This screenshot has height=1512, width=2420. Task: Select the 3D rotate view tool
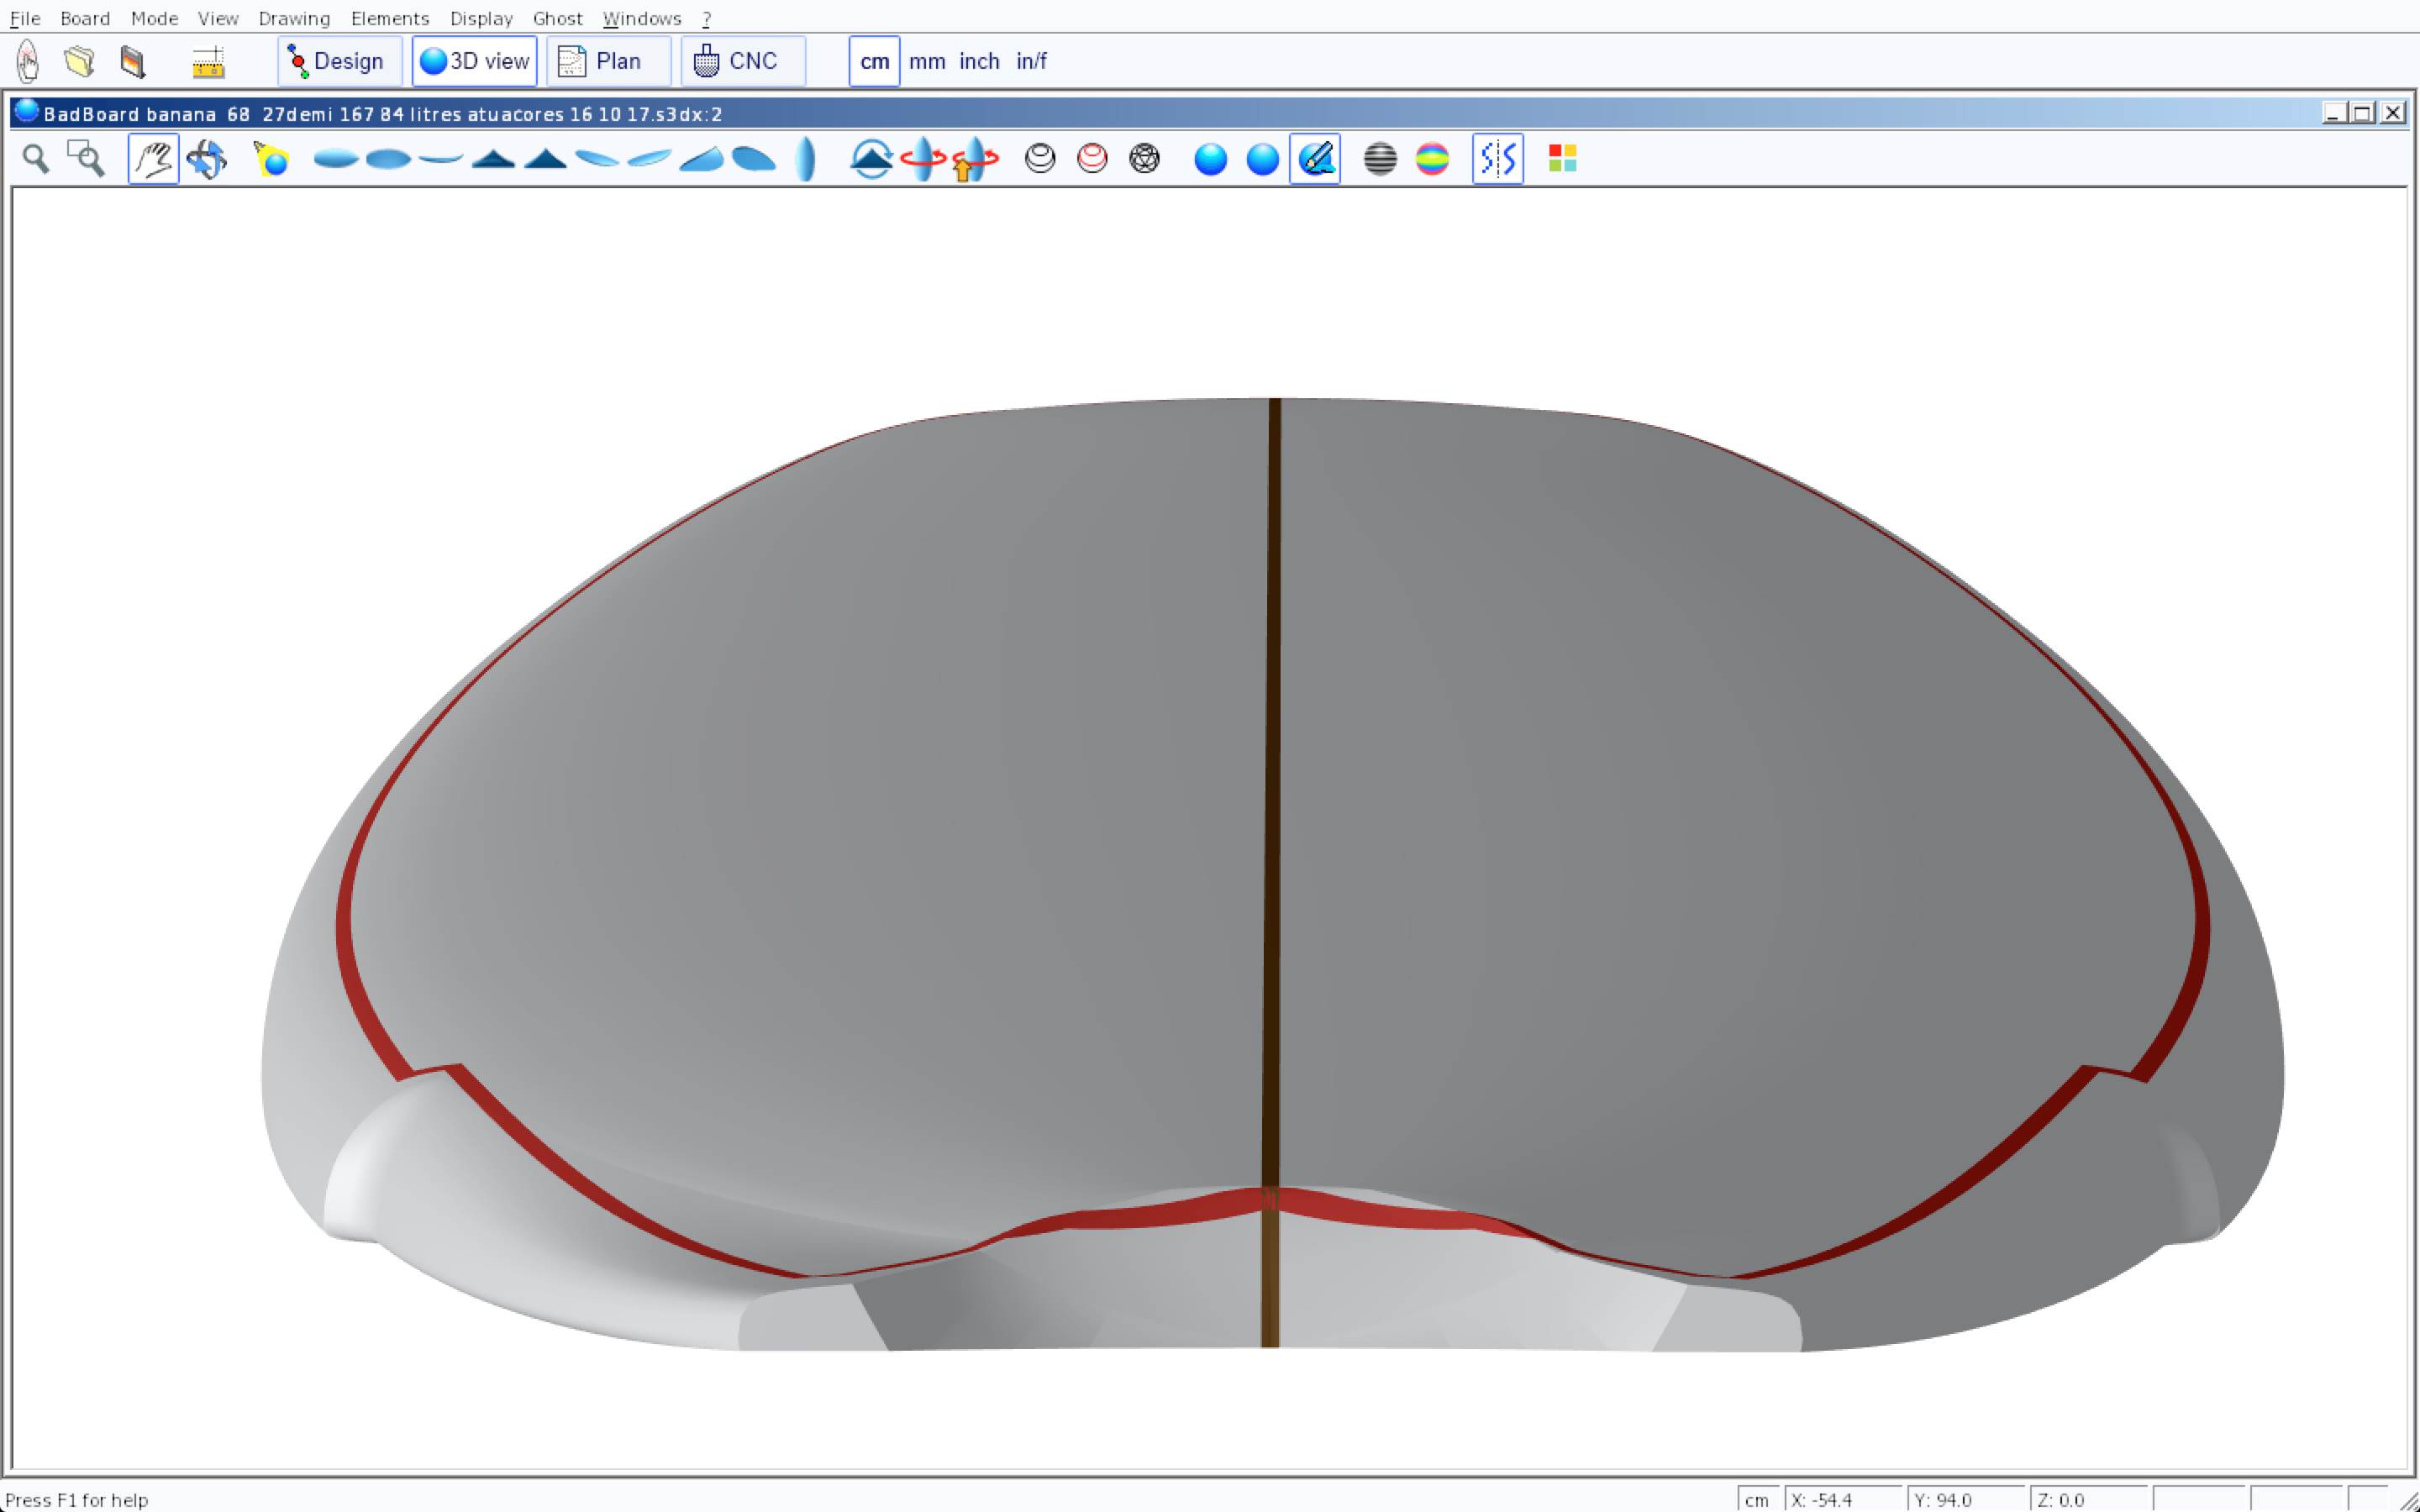(207, 159)
